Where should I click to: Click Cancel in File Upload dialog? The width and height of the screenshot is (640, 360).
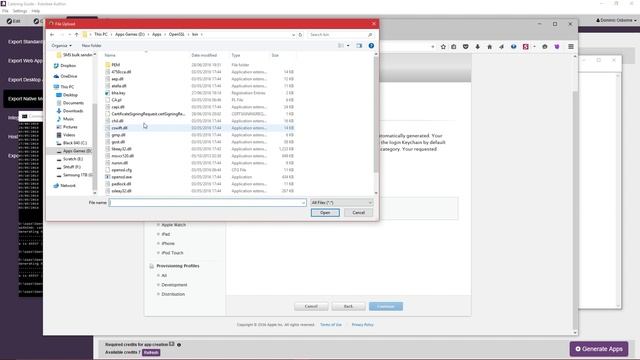point(358,213)
